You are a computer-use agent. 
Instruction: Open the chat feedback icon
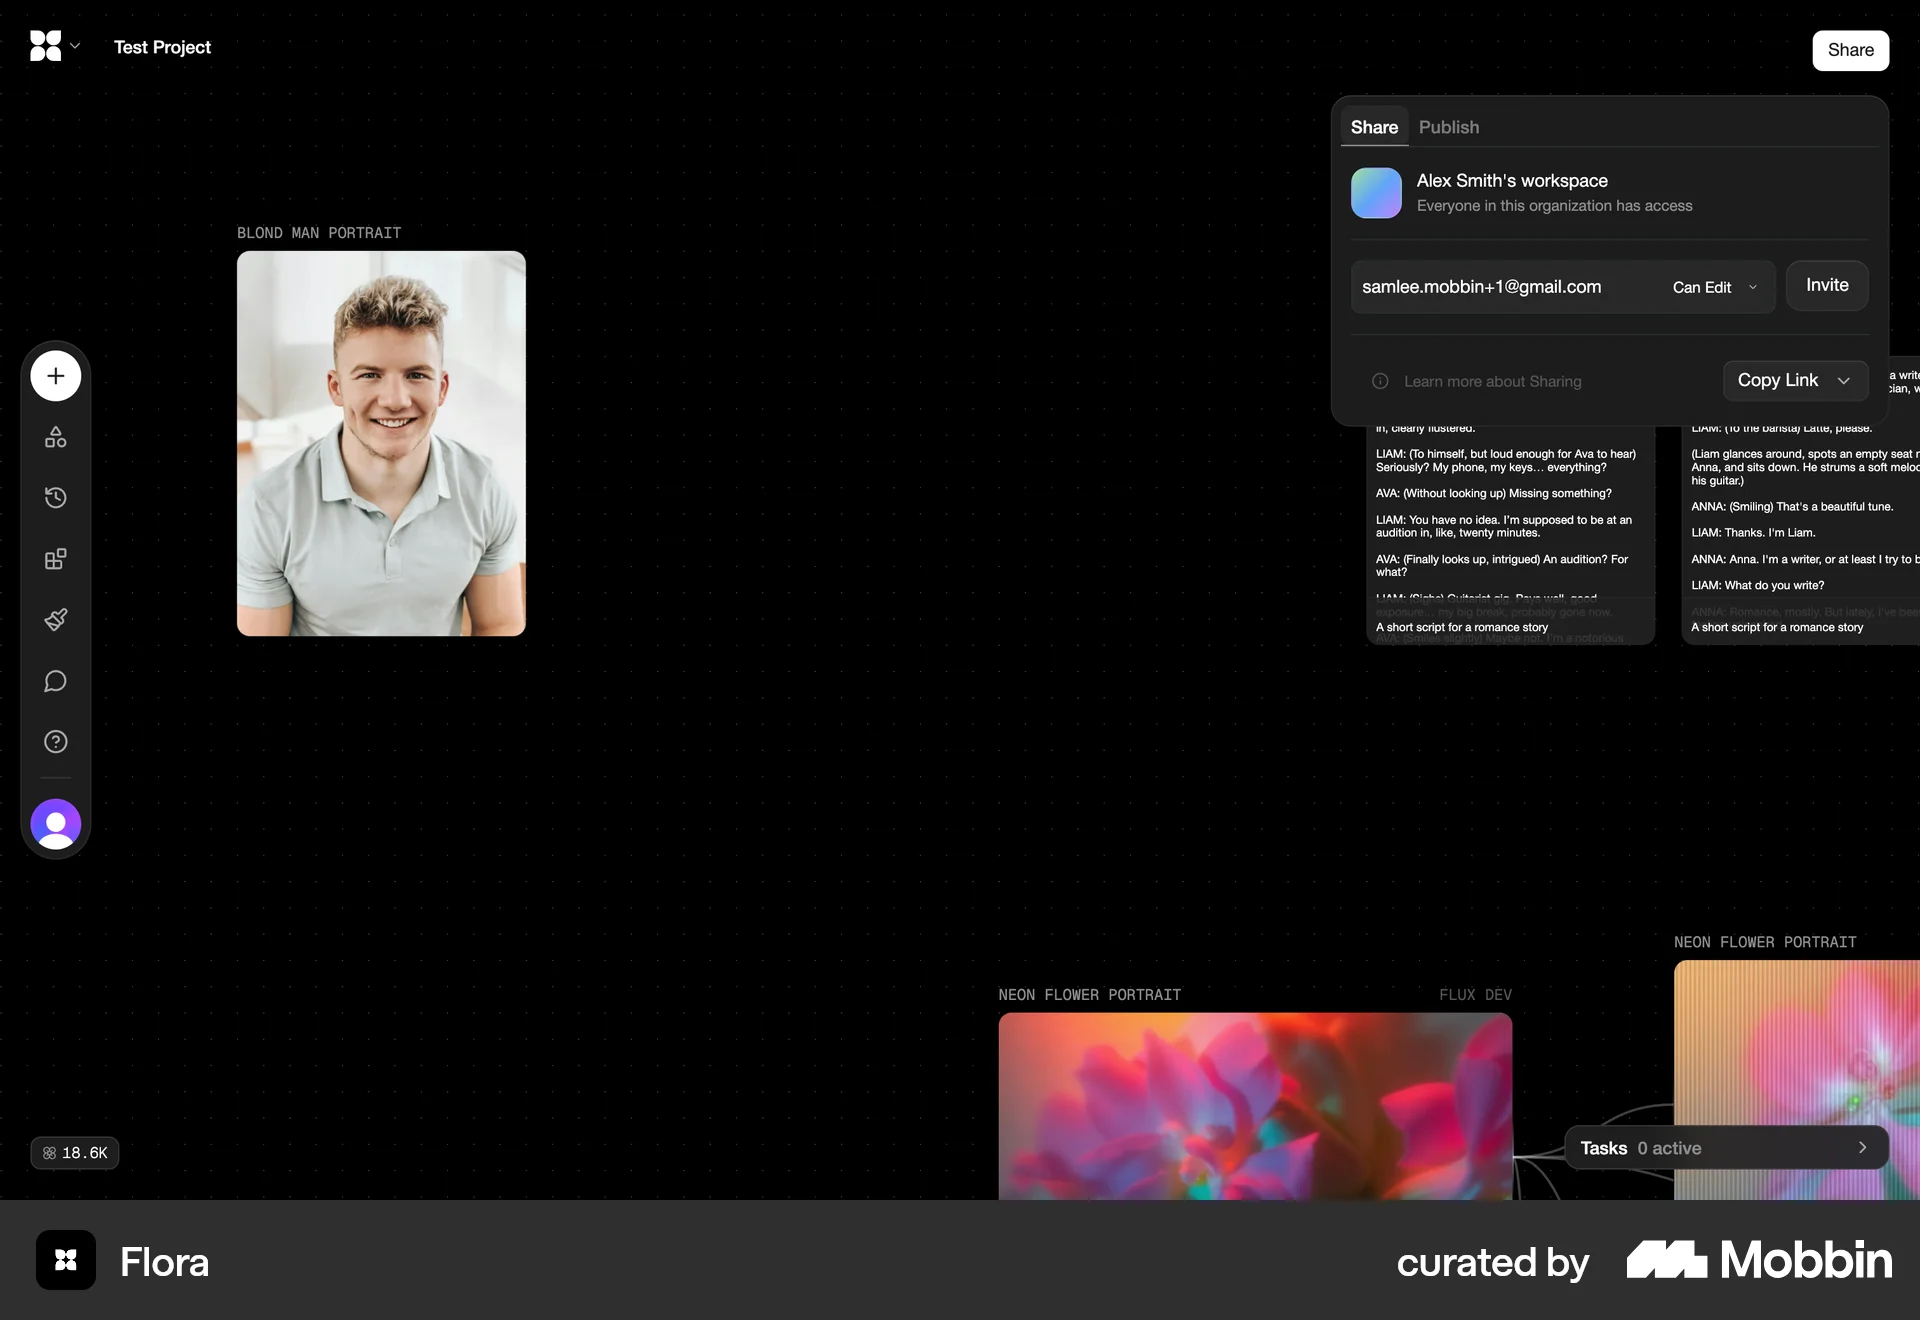coord(55,681)
